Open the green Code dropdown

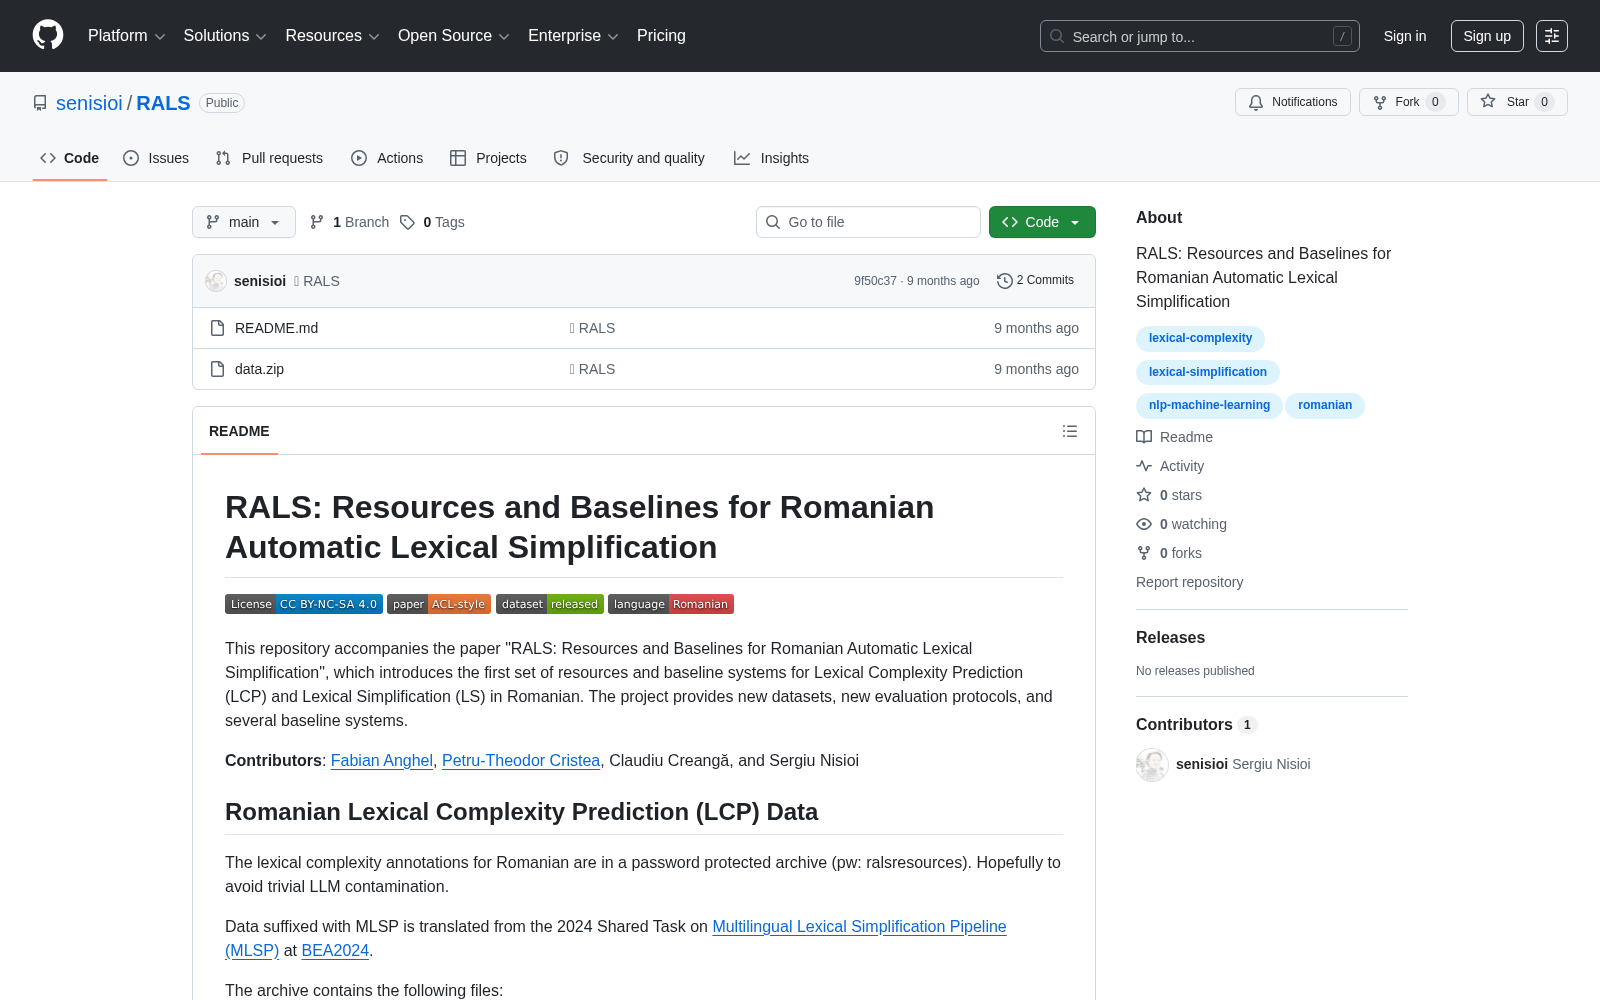[x=1042, y=222]
